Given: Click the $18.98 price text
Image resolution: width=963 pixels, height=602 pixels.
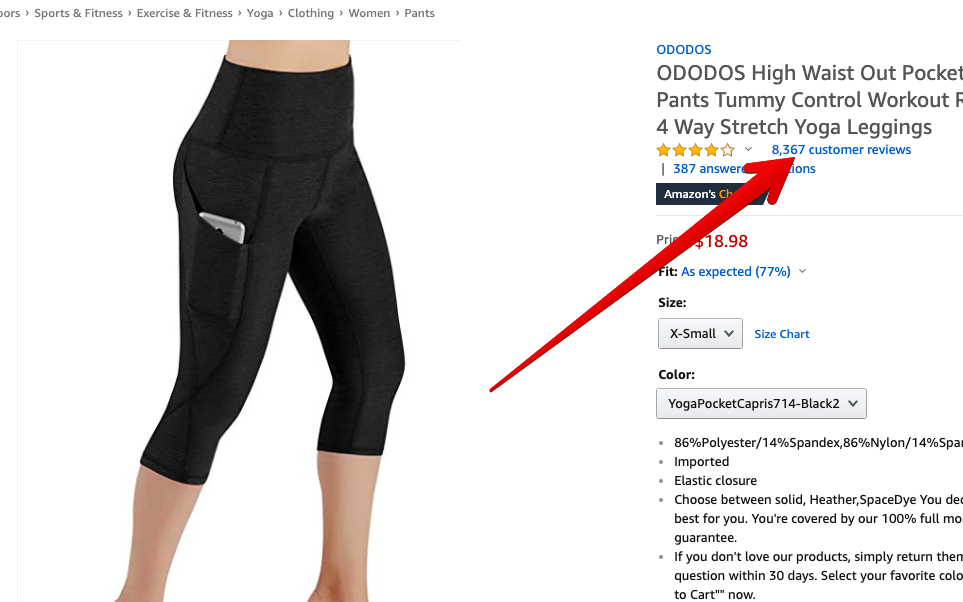Looking at the screenshot, I should coord(721,241).
